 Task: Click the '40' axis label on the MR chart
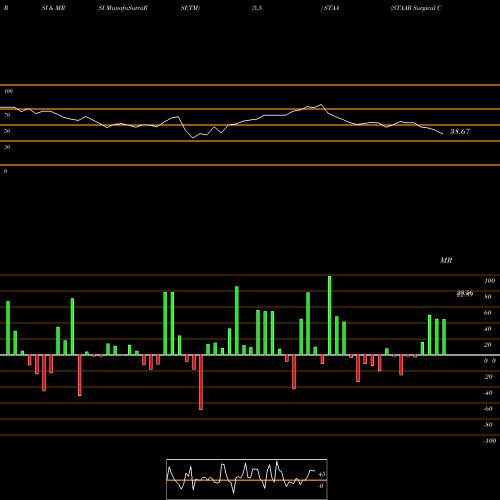click(488, 329)
